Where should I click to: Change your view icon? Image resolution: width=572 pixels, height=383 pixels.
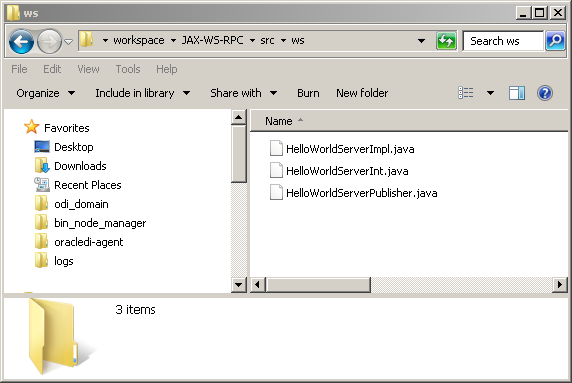click(x=466, y=93)
